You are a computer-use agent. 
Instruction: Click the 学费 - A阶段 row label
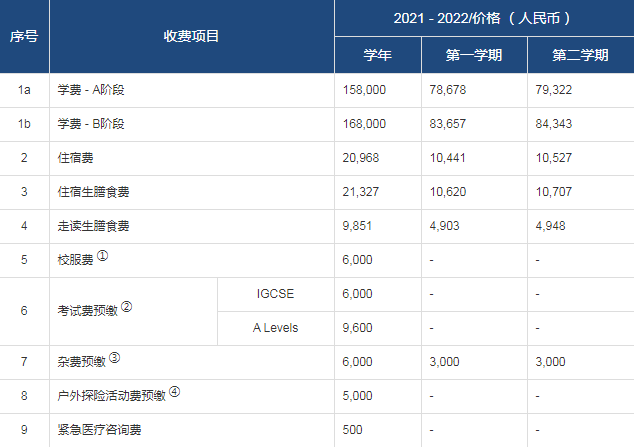tap(96, 90)
